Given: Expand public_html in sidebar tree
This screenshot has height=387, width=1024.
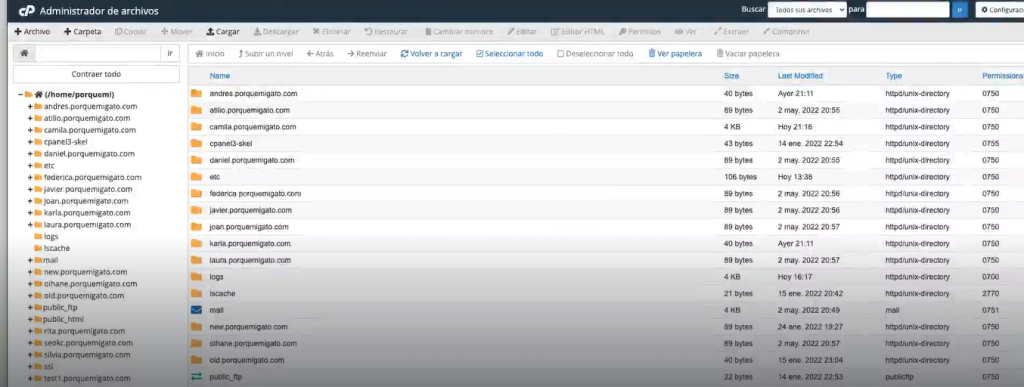Looking at the screenshot, I should point(30,319).
